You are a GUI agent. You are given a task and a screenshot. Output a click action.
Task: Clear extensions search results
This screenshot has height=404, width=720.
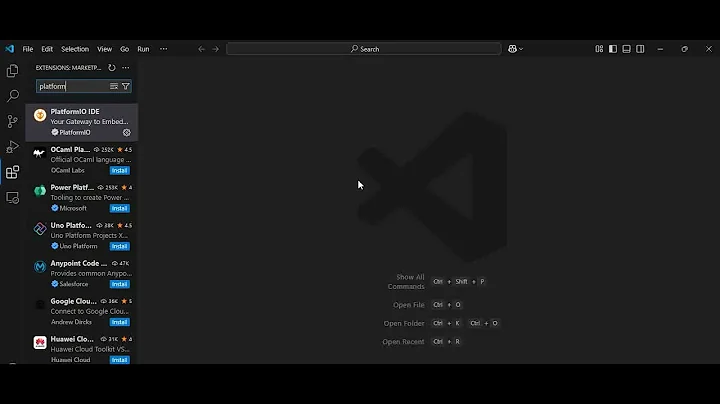pos(114,86)
